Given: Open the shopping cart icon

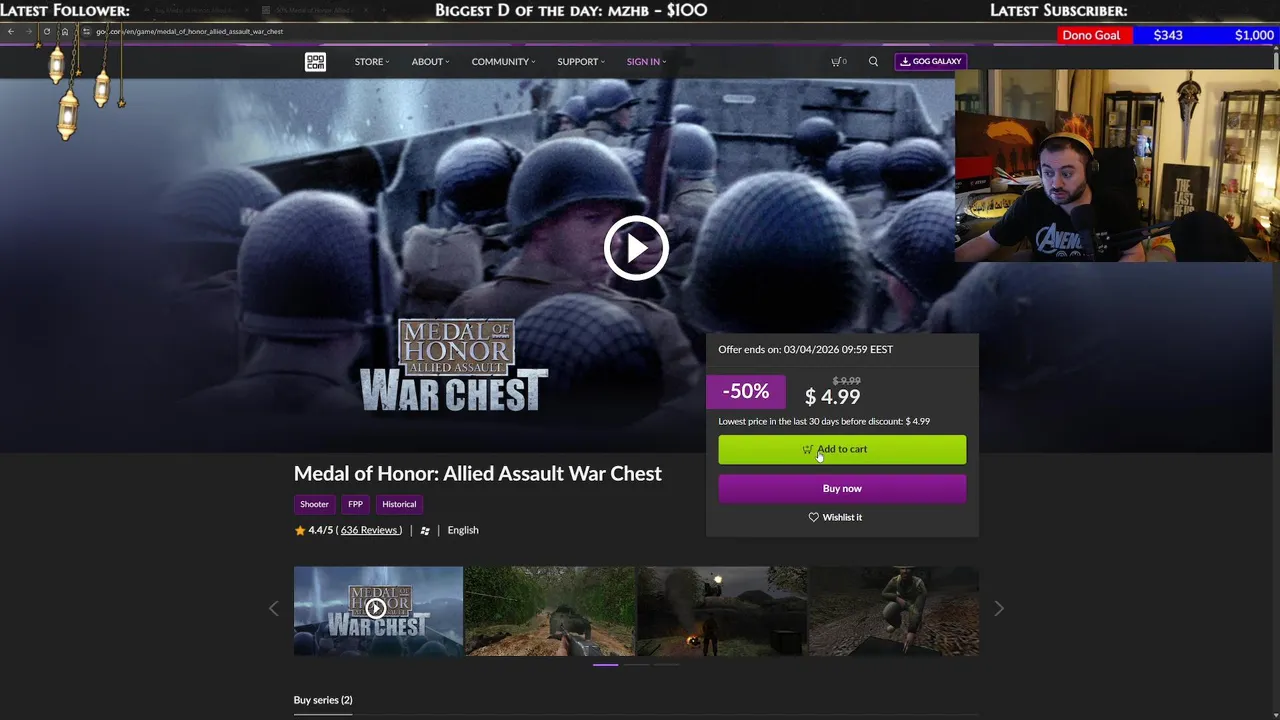Looking at the screenshot, I should [x=838, y=62].
